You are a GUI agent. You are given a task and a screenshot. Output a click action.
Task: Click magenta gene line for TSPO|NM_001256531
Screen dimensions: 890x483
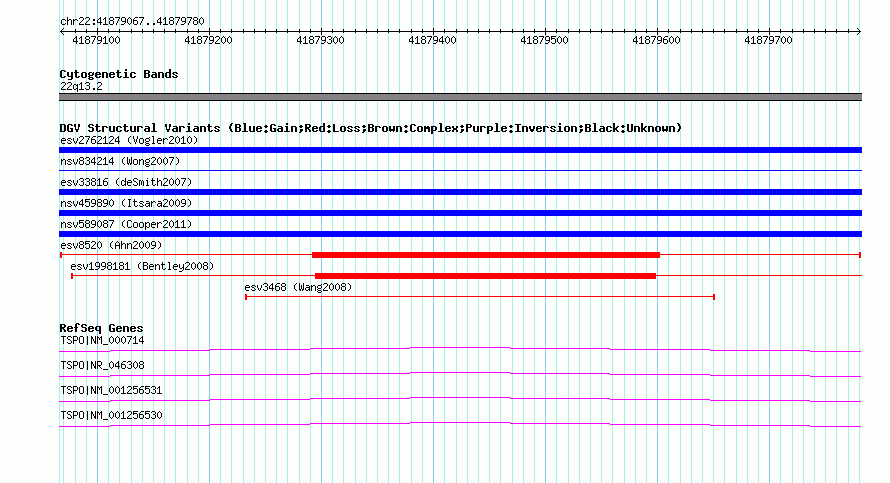click(460, 400)
